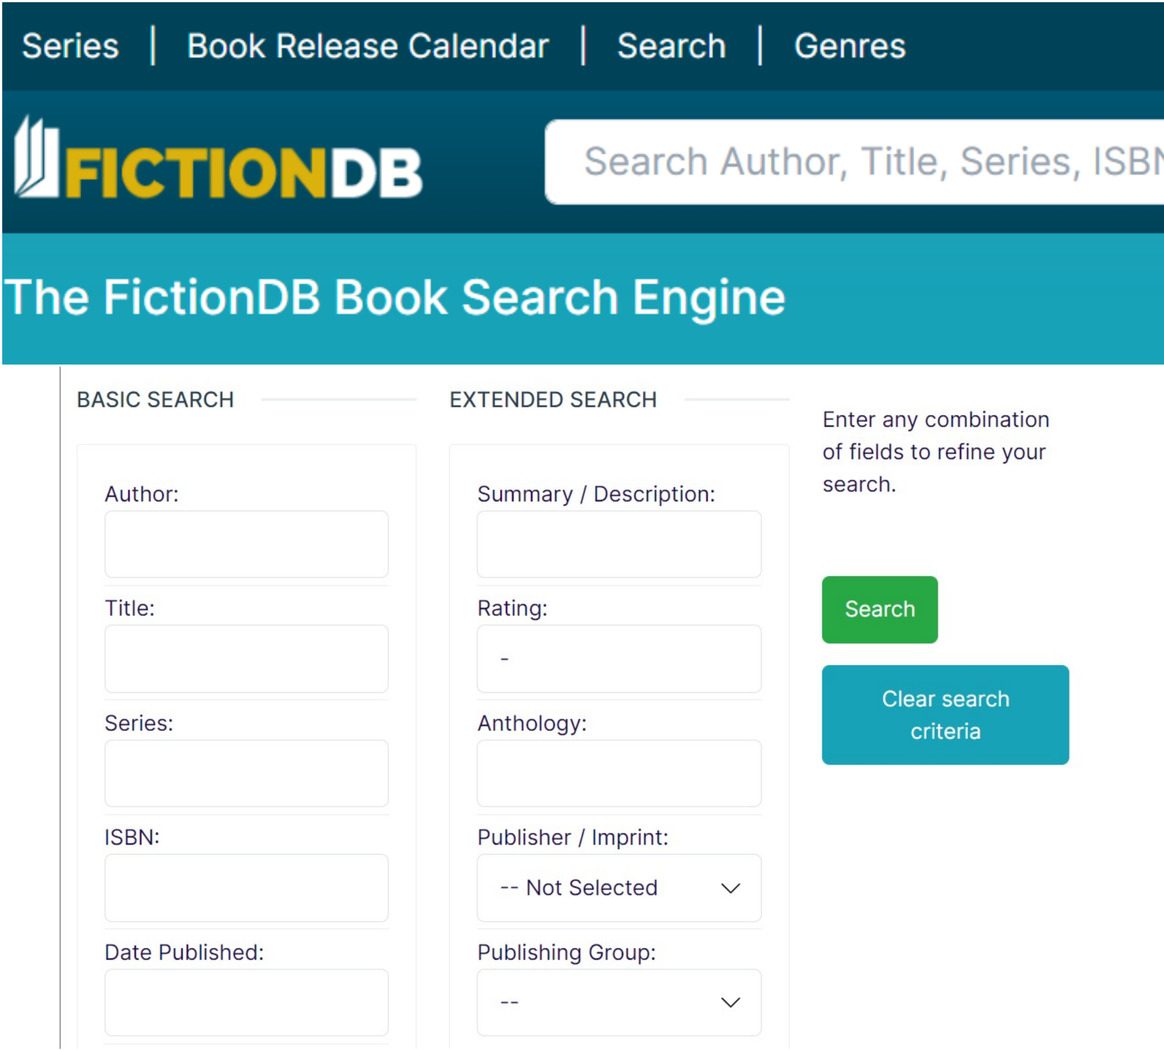Click The FictionDB Book Search Engine heading
This screenshot has width=1164, height=1050.
(x=392, y=296)
